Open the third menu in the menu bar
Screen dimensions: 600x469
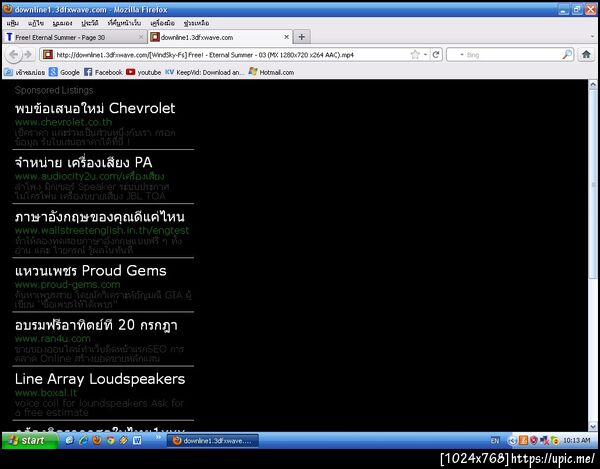click(62, 23)
